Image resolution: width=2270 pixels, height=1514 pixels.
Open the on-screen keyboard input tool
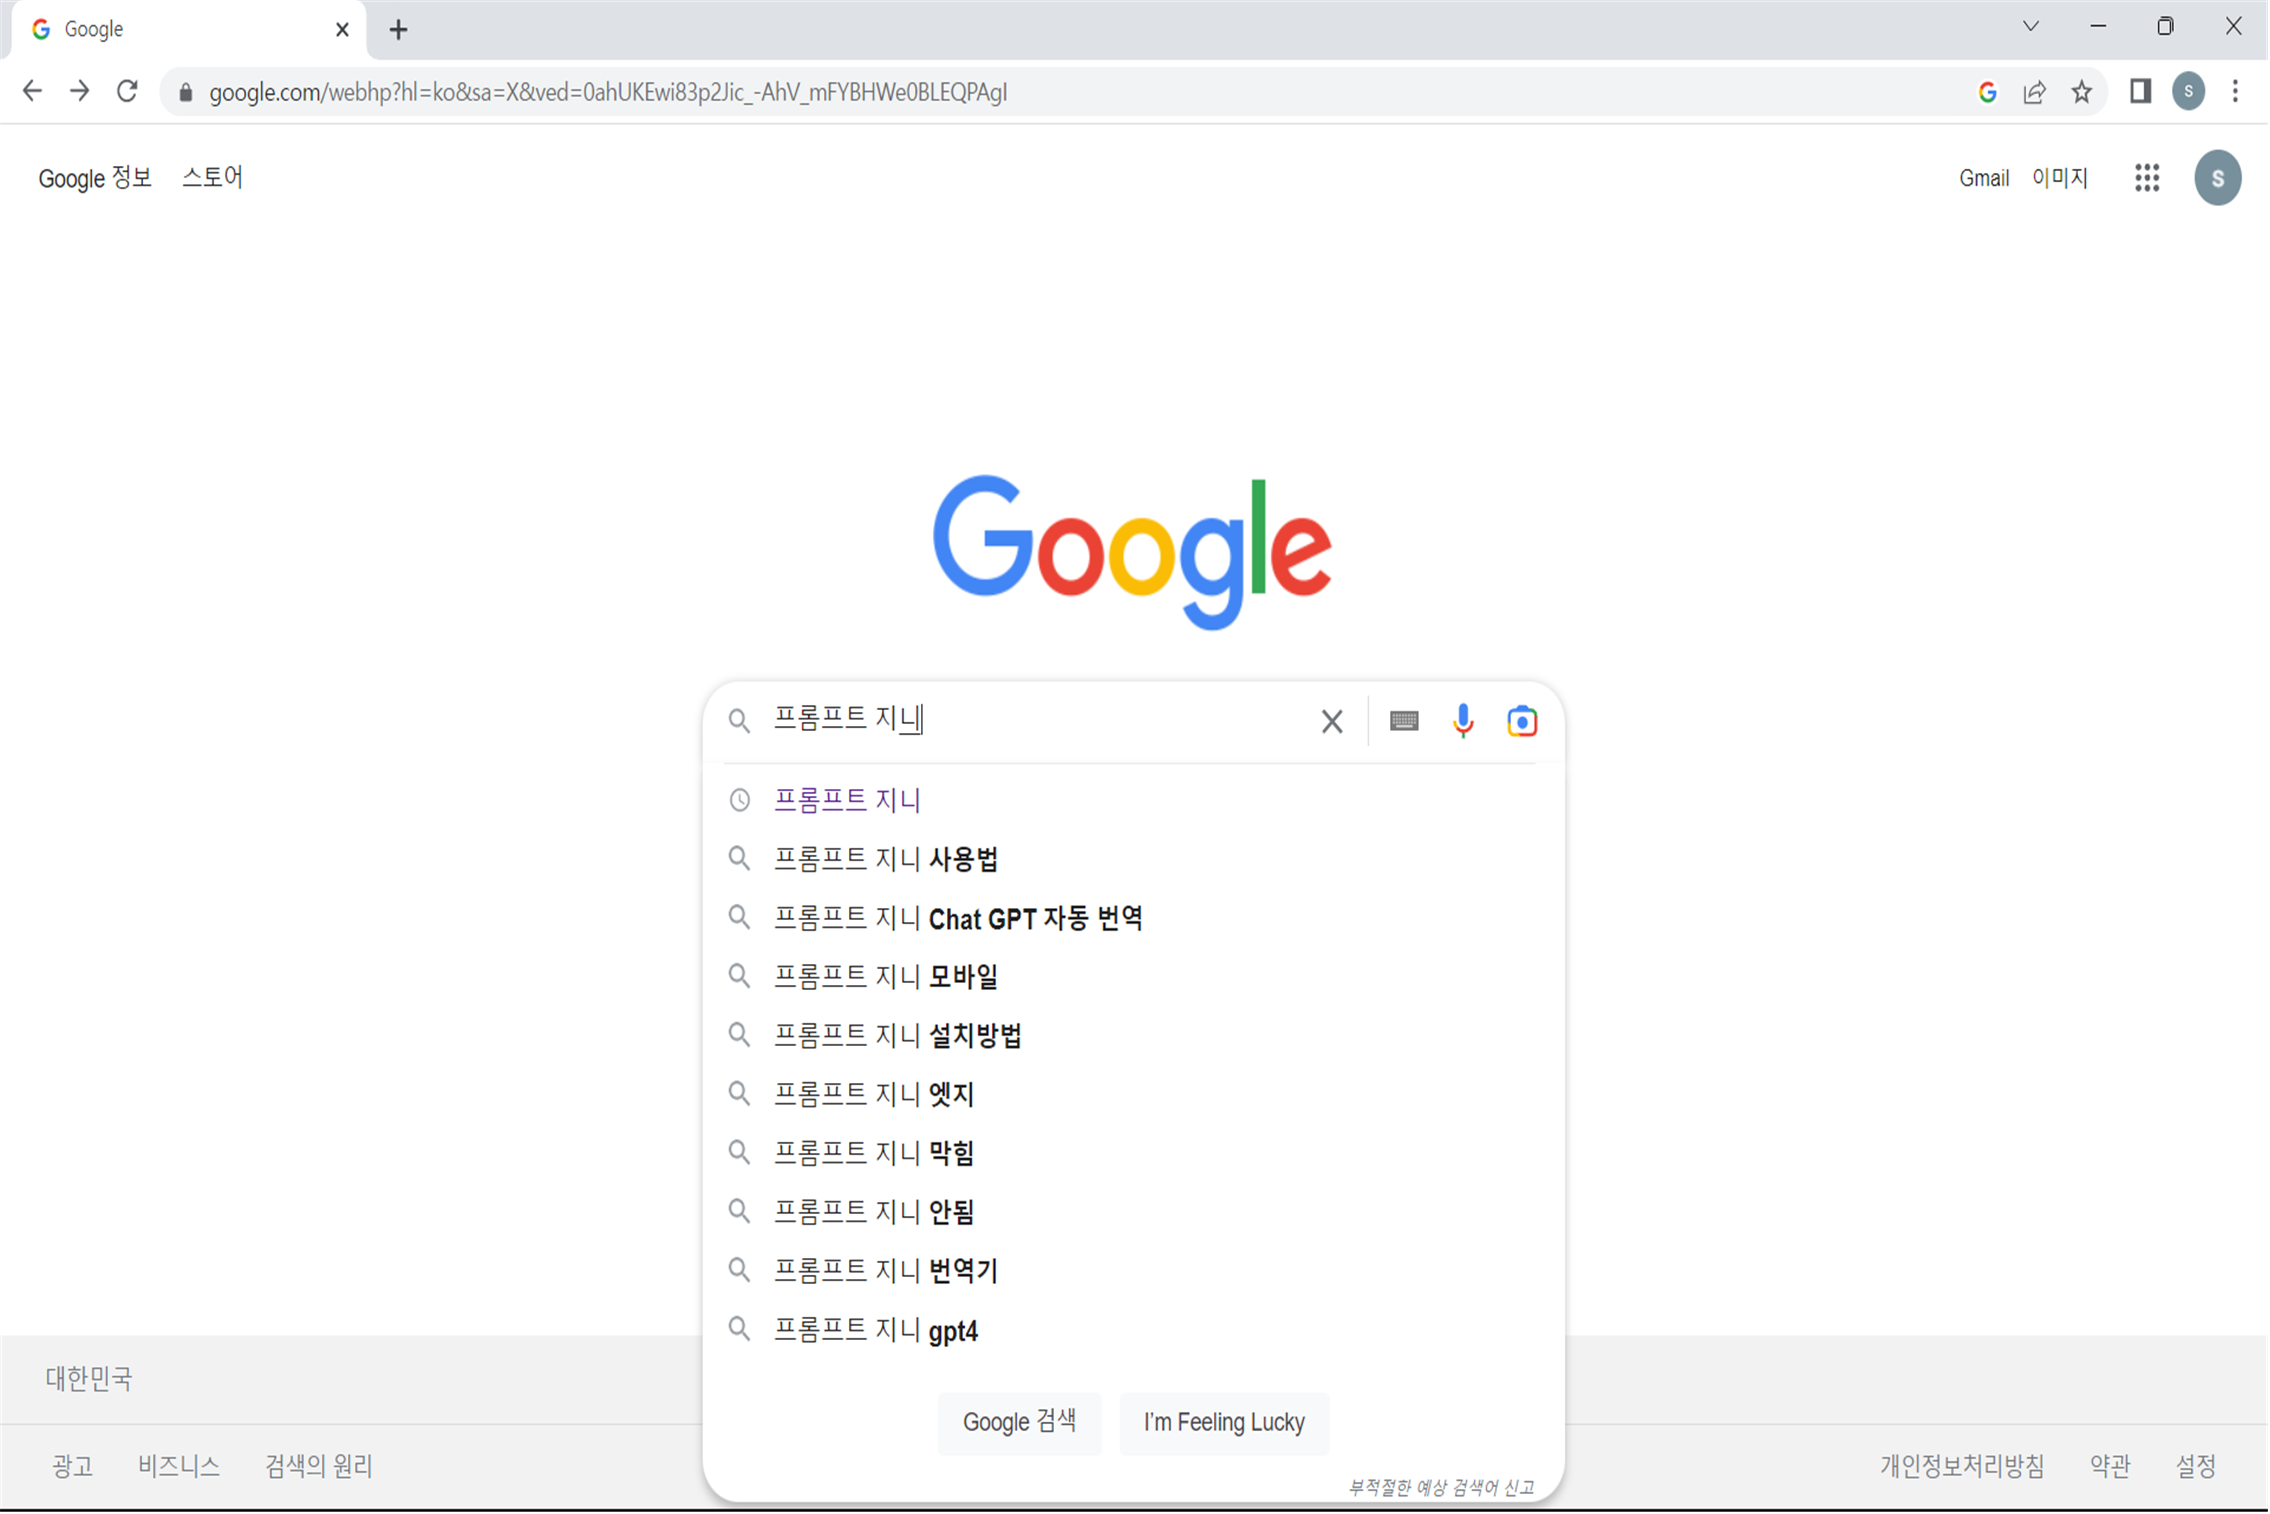1403,721
